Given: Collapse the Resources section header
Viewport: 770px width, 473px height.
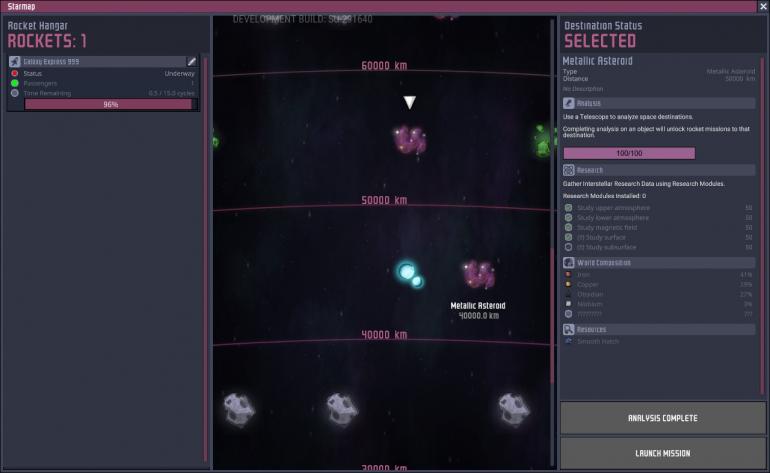Looking at the screenshot, I should (659, 329).
